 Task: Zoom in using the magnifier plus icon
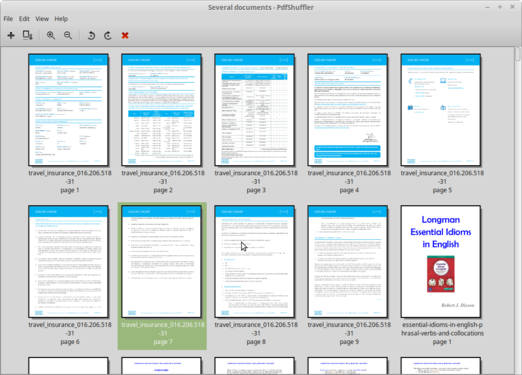tap(51, 35)
